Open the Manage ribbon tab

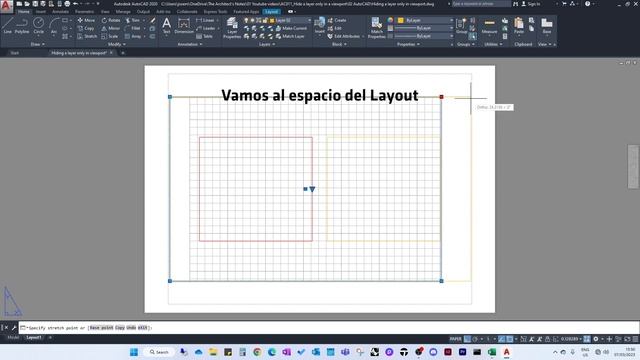tap(123, 12)
